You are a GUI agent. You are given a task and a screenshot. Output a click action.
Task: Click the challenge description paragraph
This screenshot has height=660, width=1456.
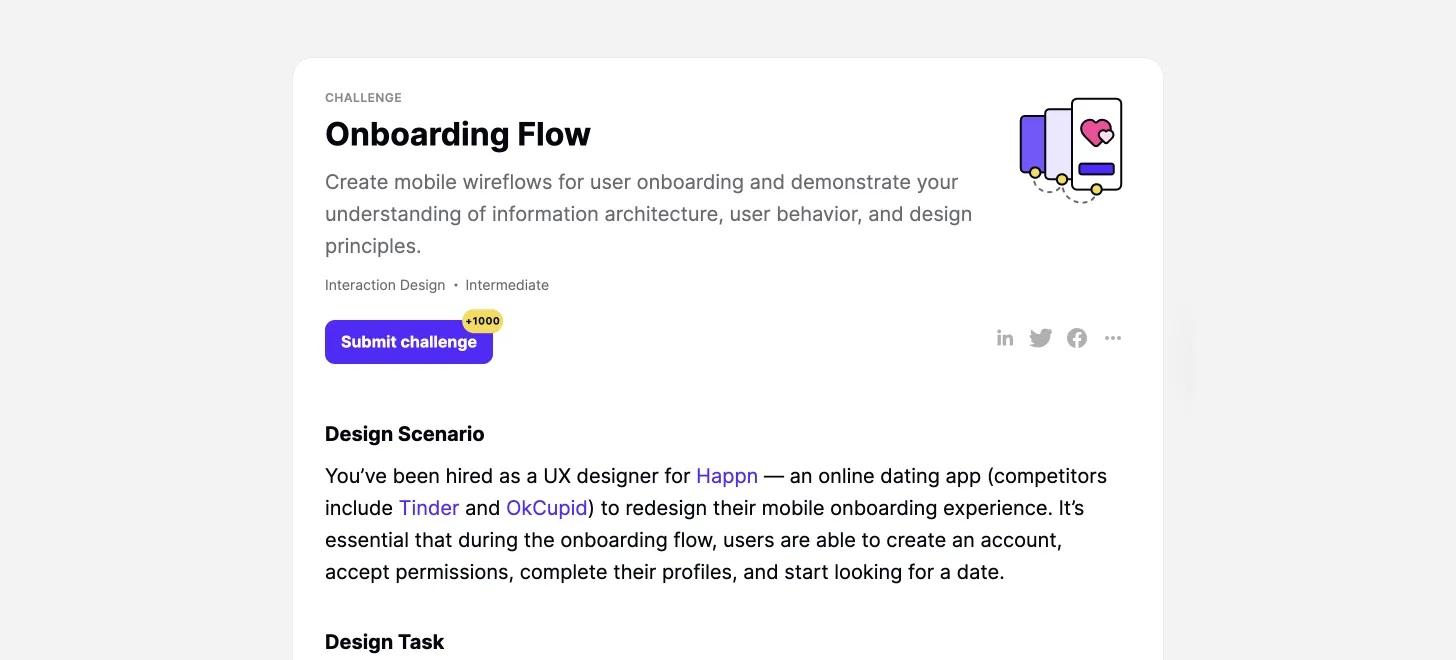coord(648,213)
